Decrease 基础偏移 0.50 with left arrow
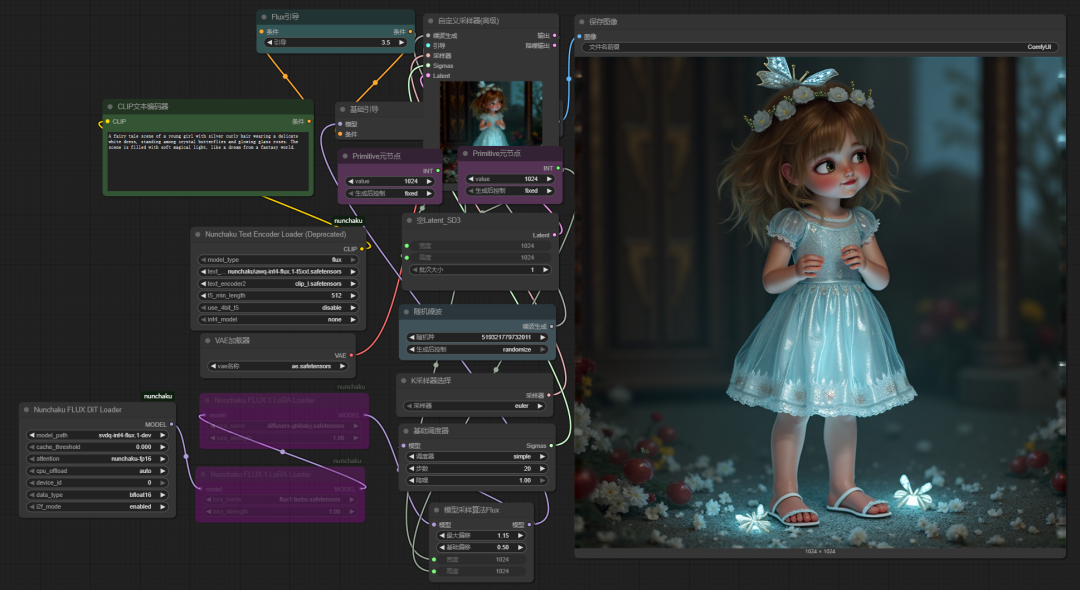This screenshot has height=590, width=1080. click(x=442, y=547)
